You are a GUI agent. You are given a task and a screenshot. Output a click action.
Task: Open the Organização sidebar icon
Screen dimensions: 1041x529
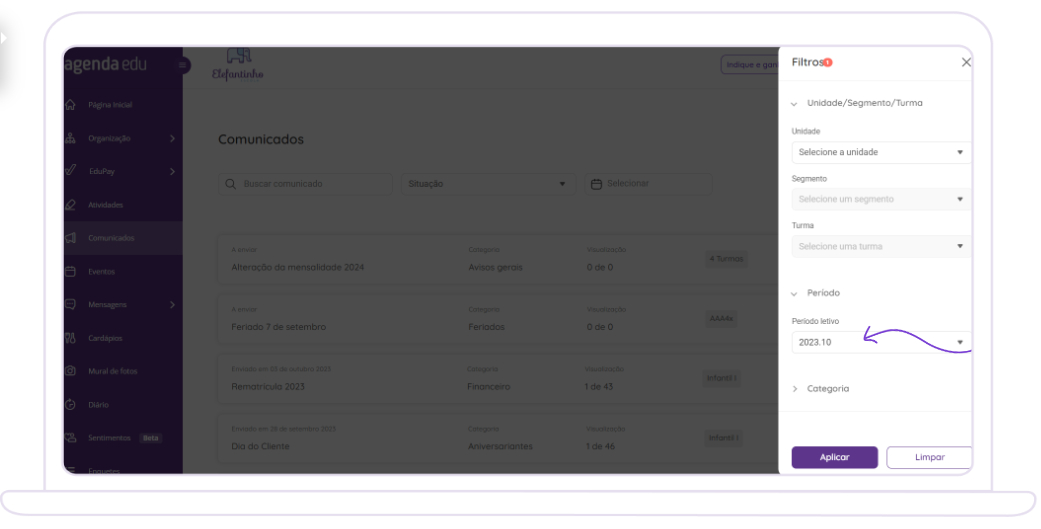pos(70,138)
